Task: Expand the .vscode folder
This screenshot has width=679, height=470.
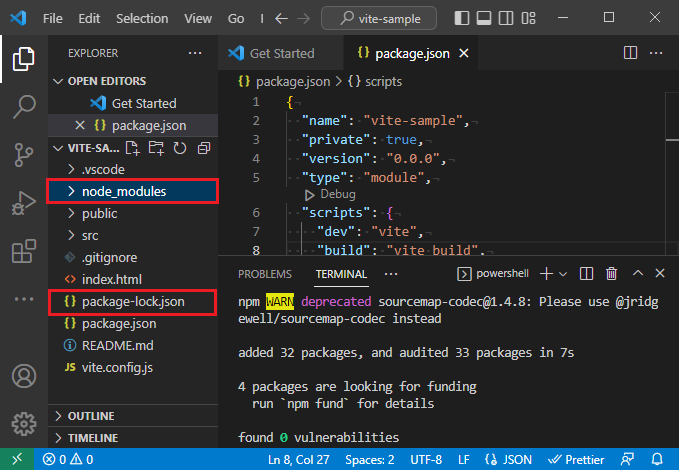Action: coord(71,169)
